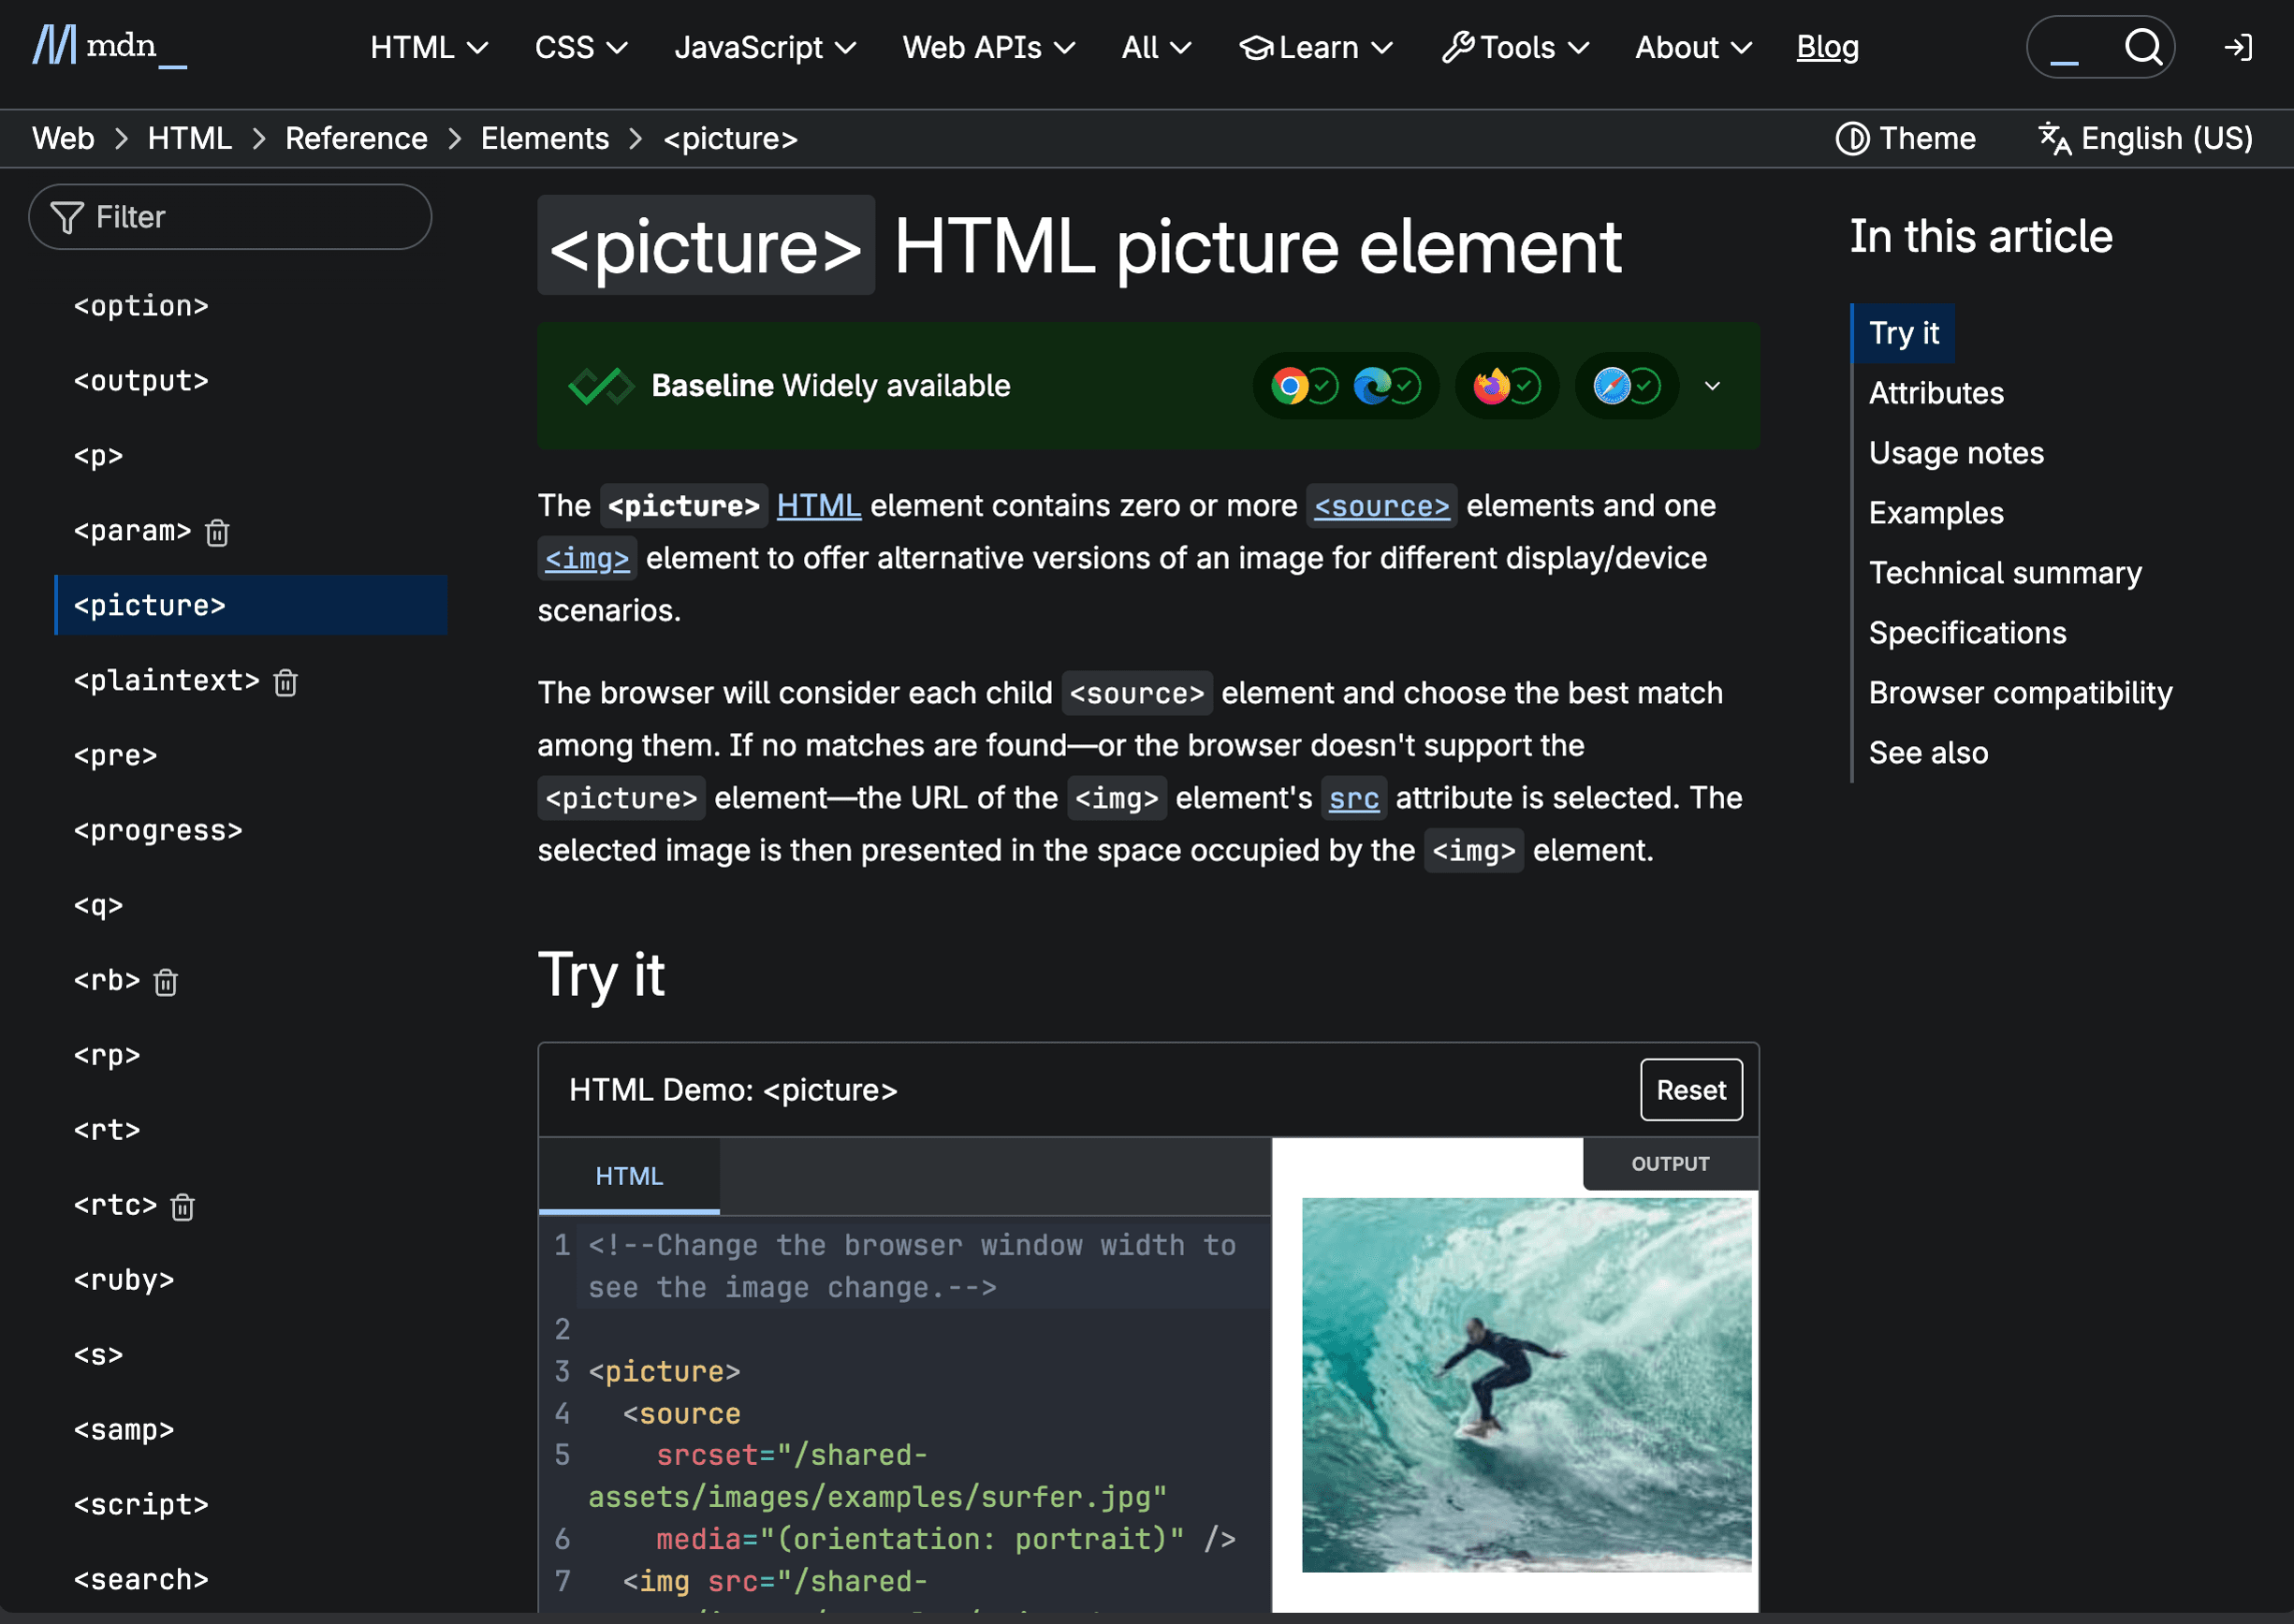Follow the <source> link in intro paragraph
Image resolution: width=2294 pixels, height=1624 pixels.
[x=1381, y=506]
